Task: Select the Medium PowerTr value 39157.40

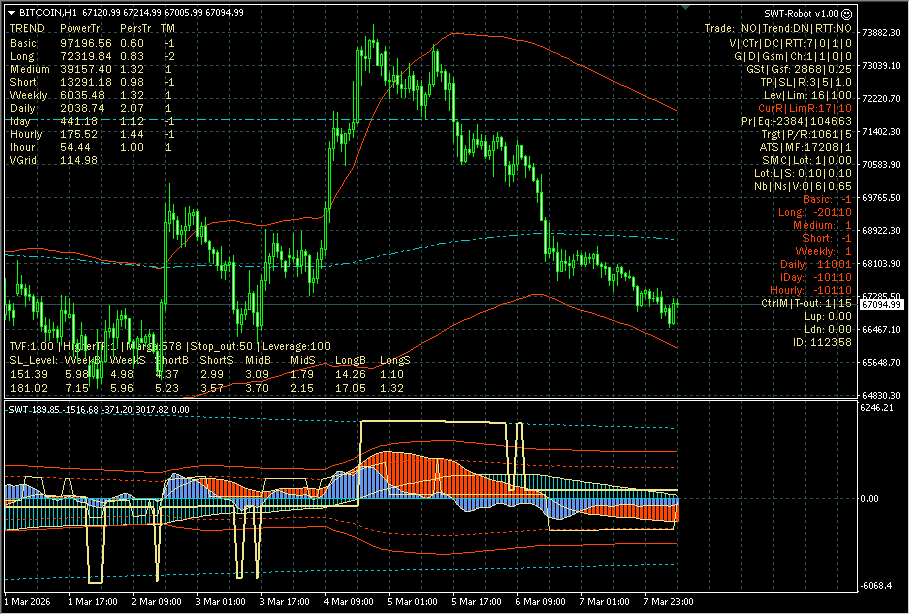Action: point(86,69)
